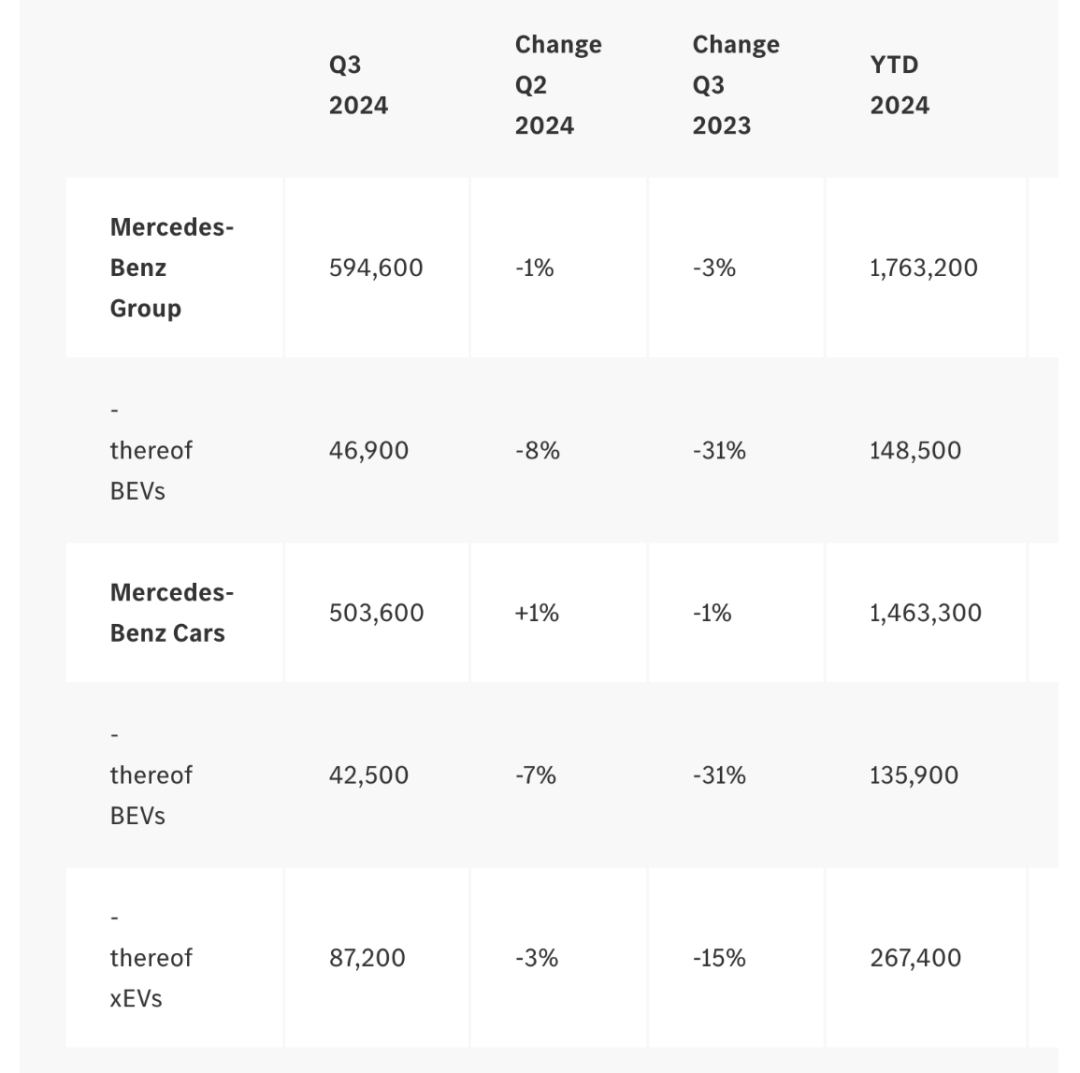Click the 503,600 Cars sales cell

point(376,612)
